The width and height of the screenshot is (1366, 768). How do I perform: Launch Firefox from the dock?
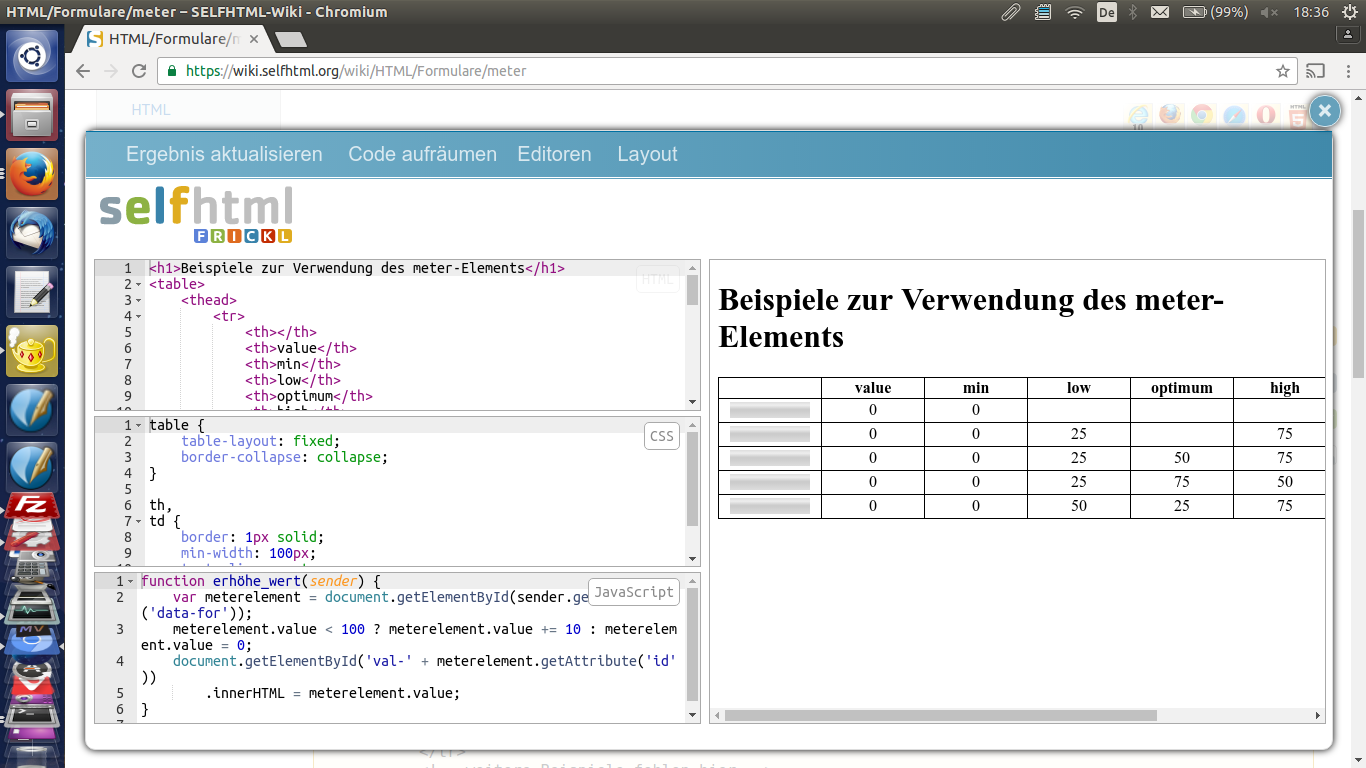click(33, 175)
